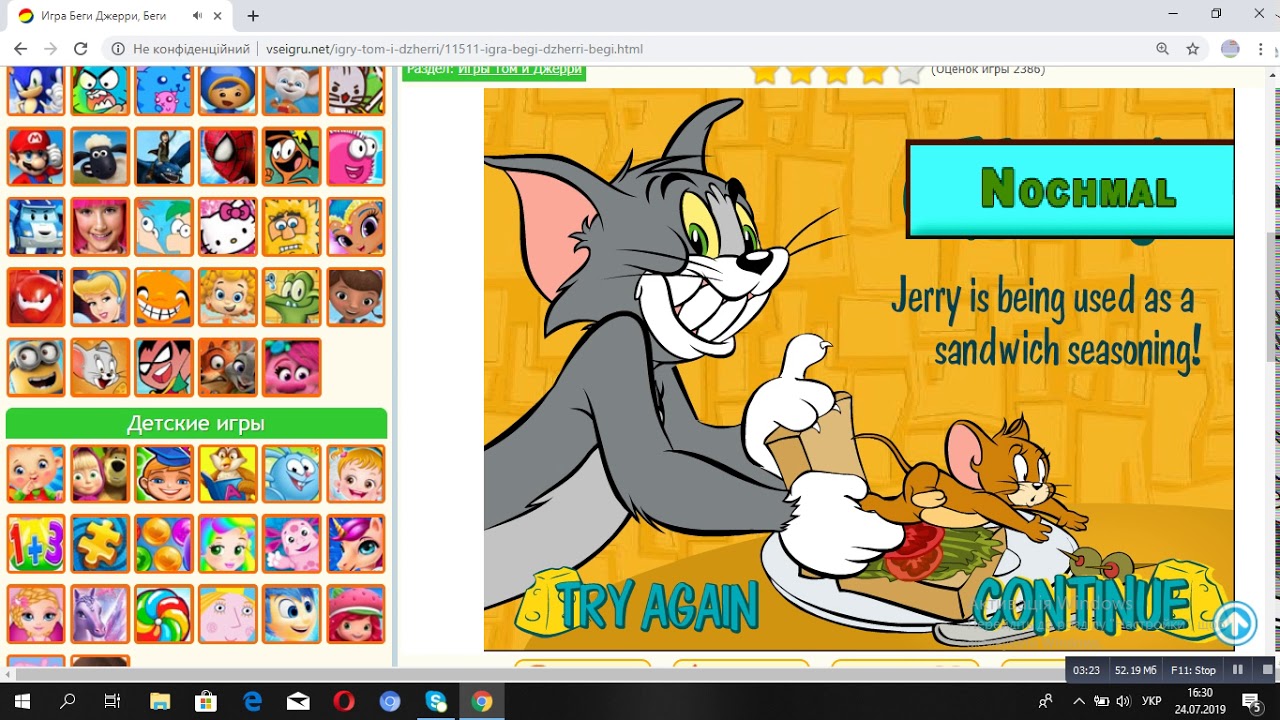Open the pink Trolls Poppy game icon

(292, 367)
